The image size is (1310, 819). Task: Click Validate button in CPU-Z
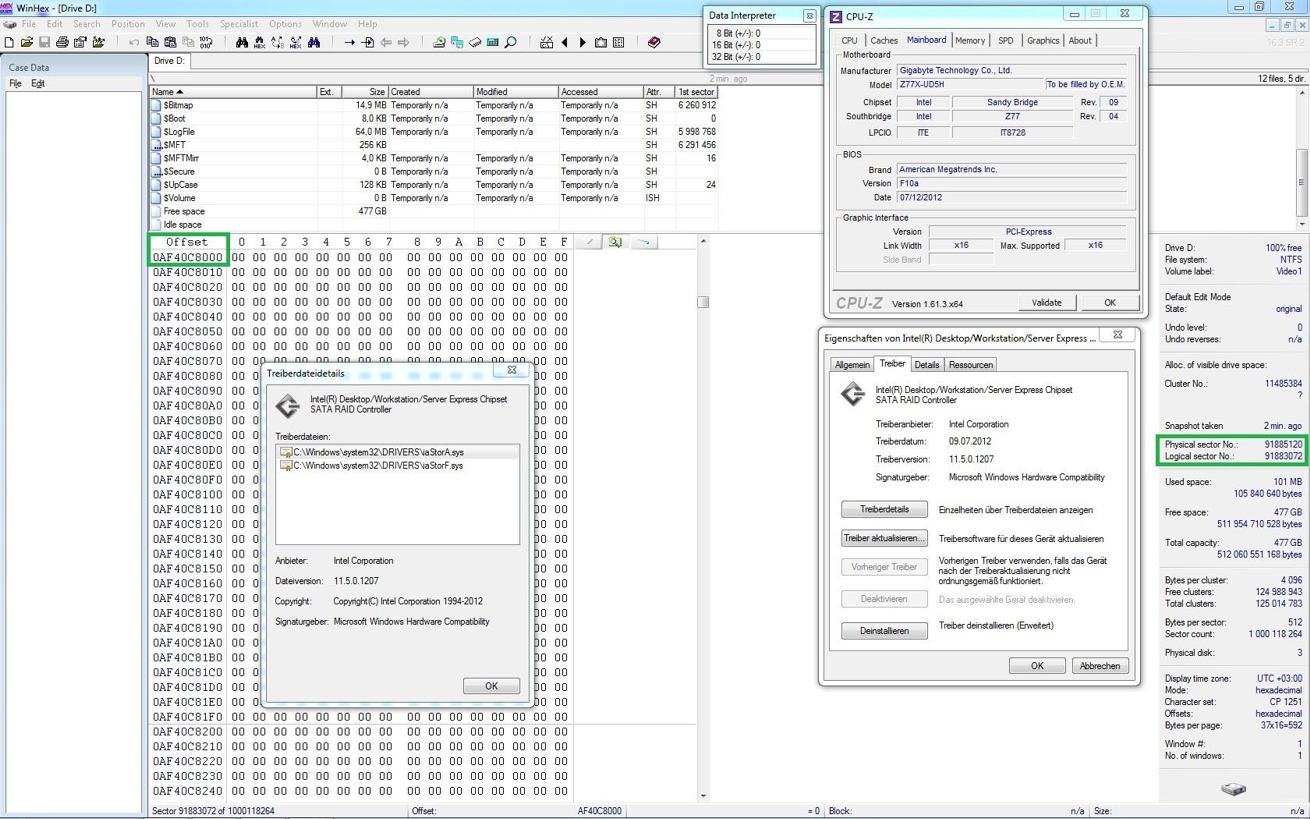click(1046, 302)
